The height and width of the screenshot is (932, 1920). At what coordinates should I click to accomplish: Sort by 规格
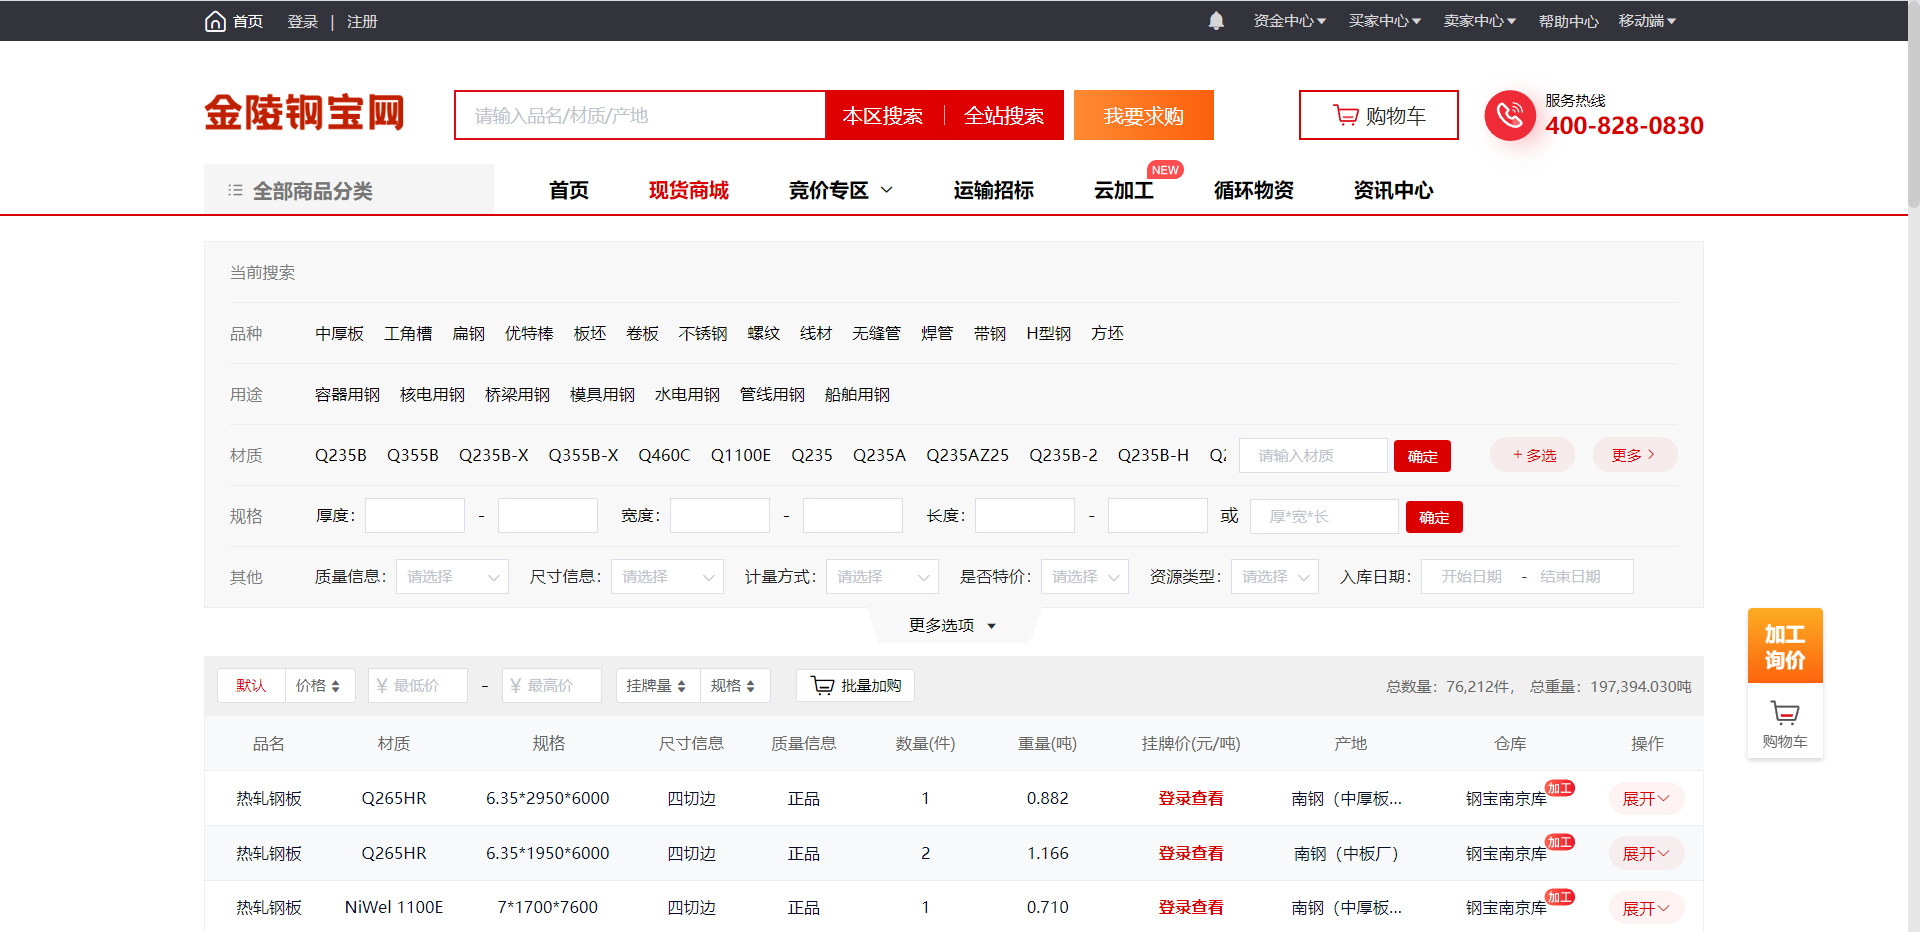pyautogui.click(x=734, y=685)
